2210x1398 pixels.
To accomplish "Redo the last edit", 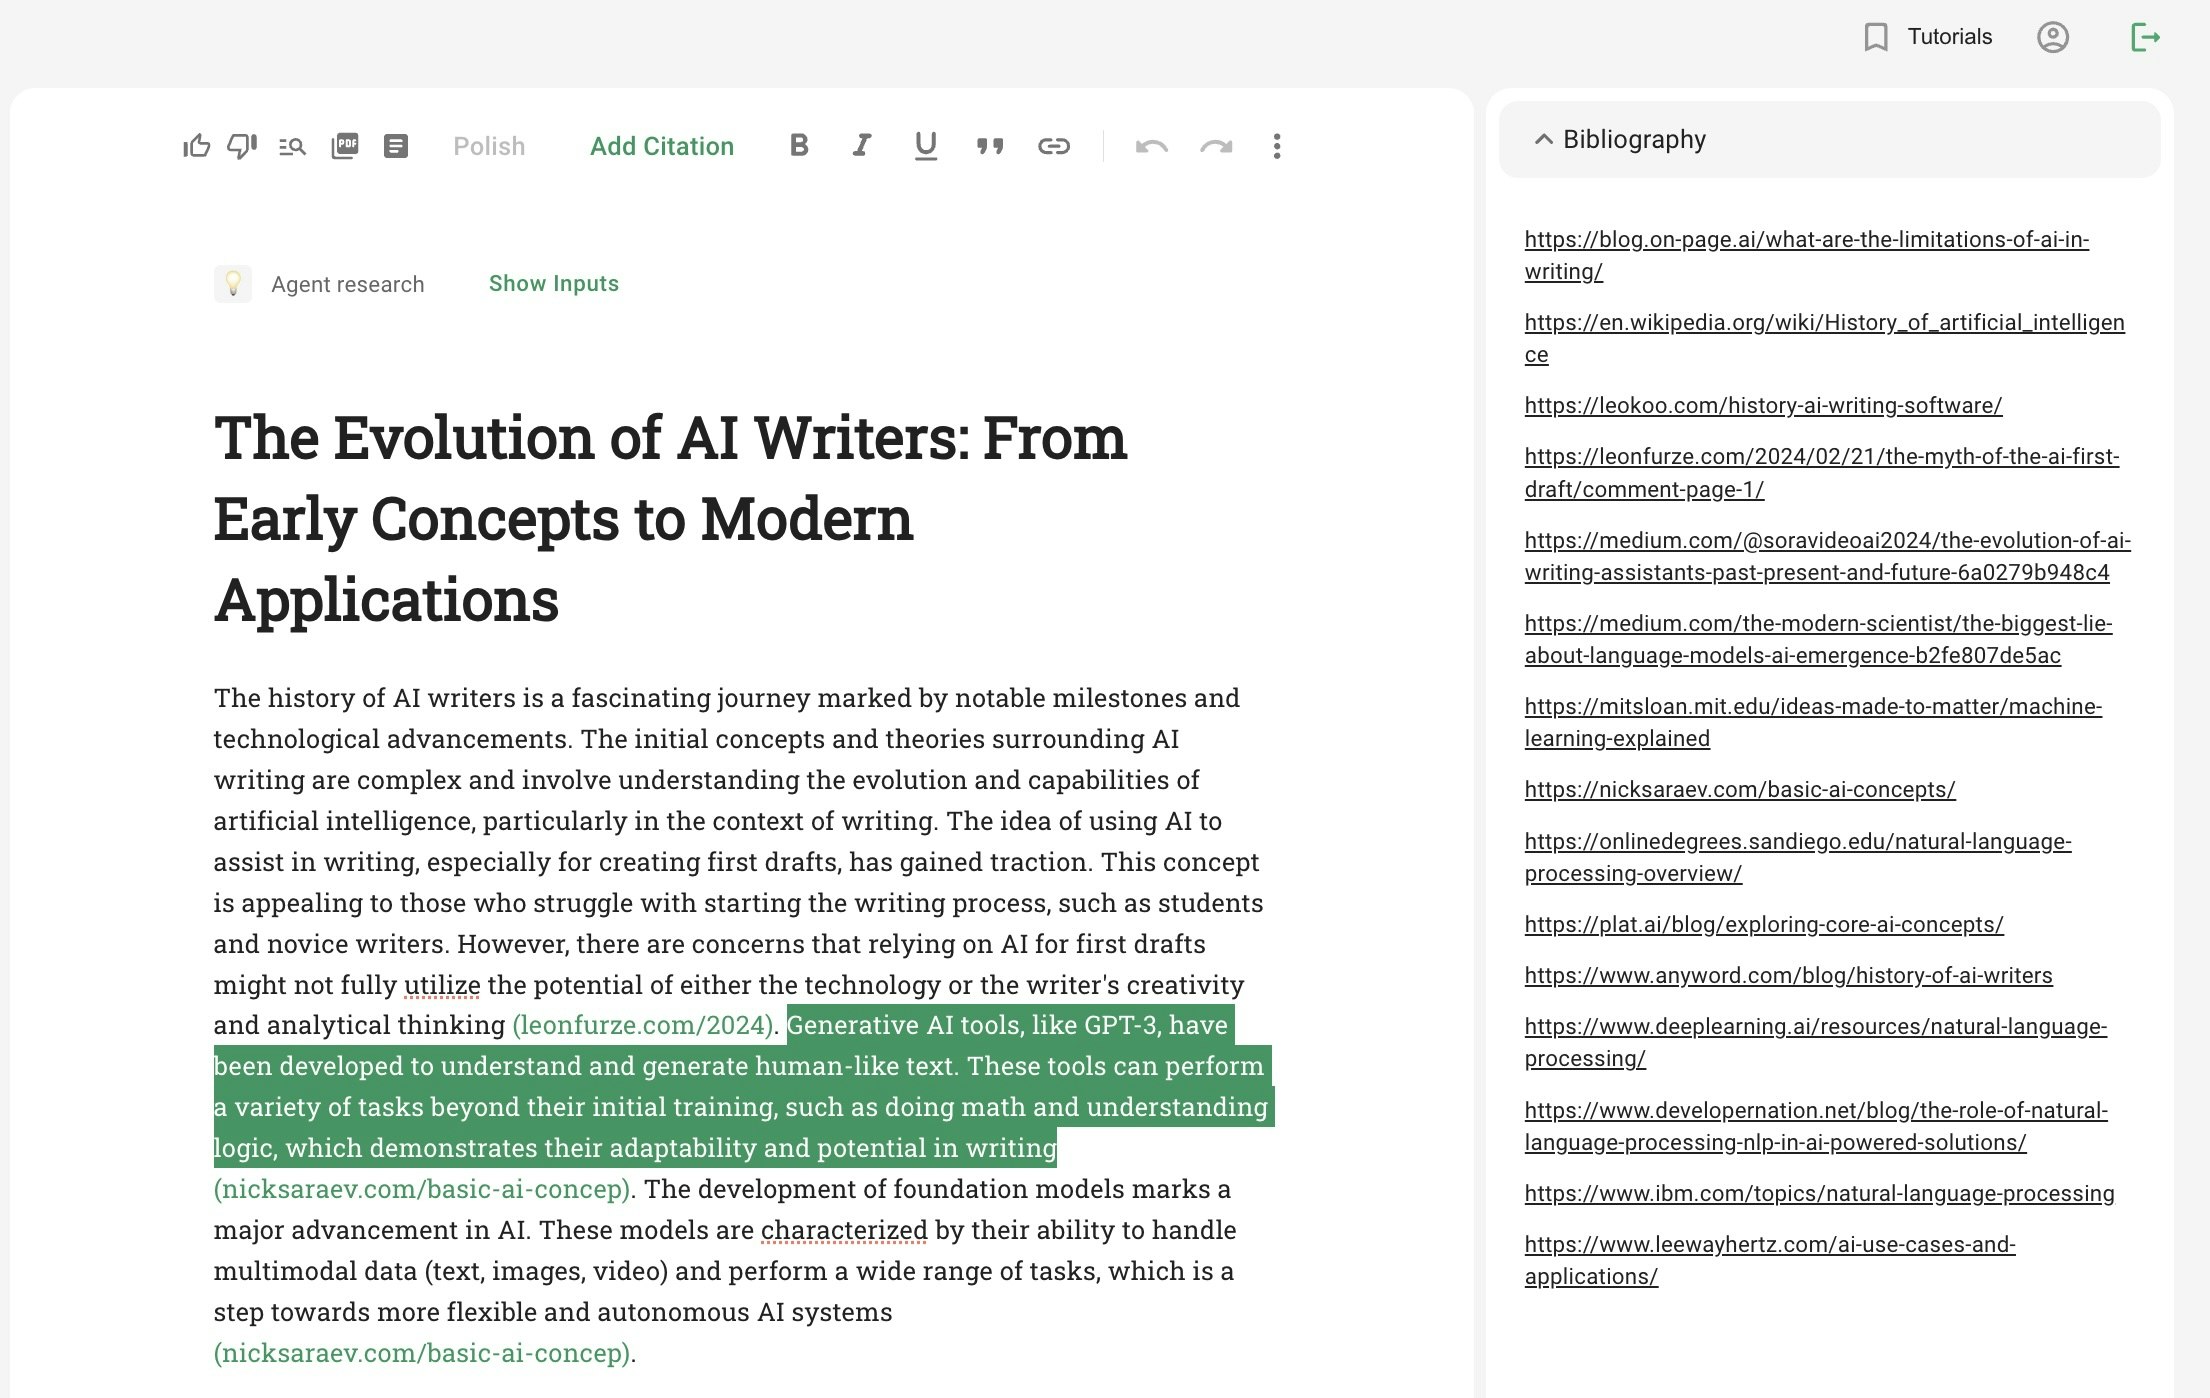I will pos(1216,146).
